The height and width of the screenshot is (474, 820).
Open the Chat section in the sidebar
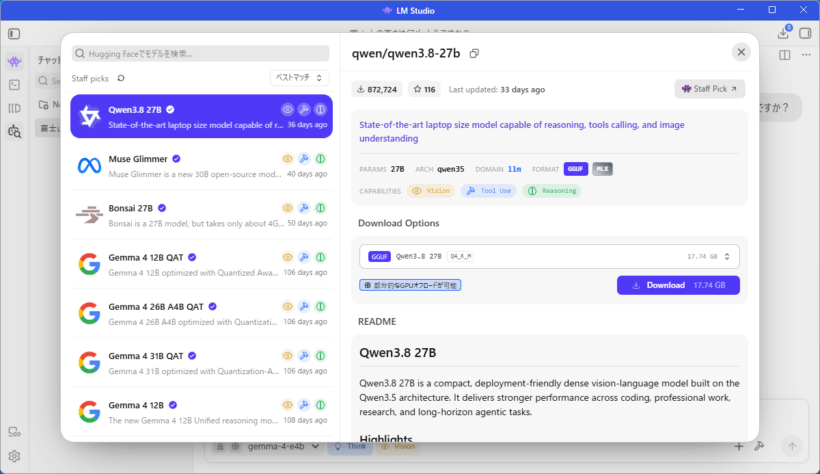click(14, 62)
